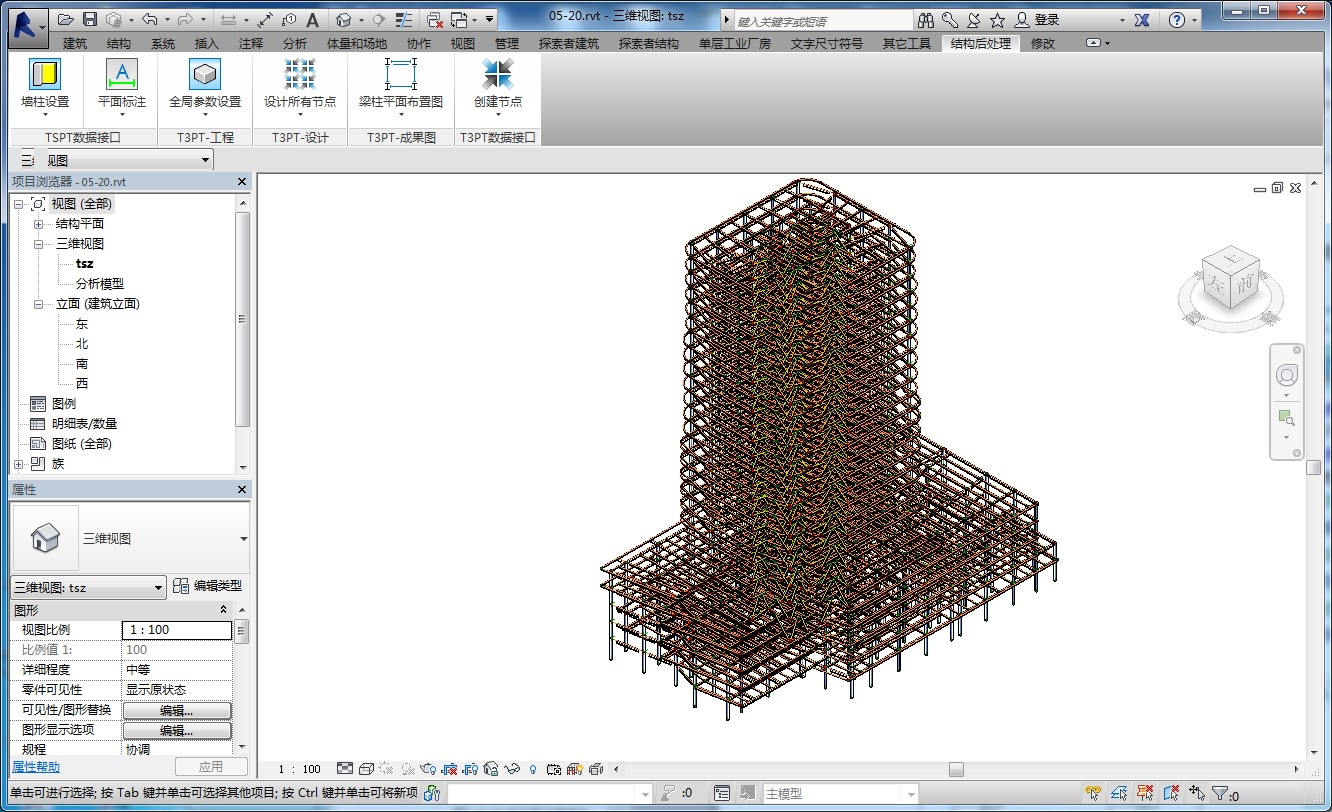This screenshot has height=812, width=1332.
Task: Open the 墙柱设置 tool in ribbon
Action: (x=45, y=84)
